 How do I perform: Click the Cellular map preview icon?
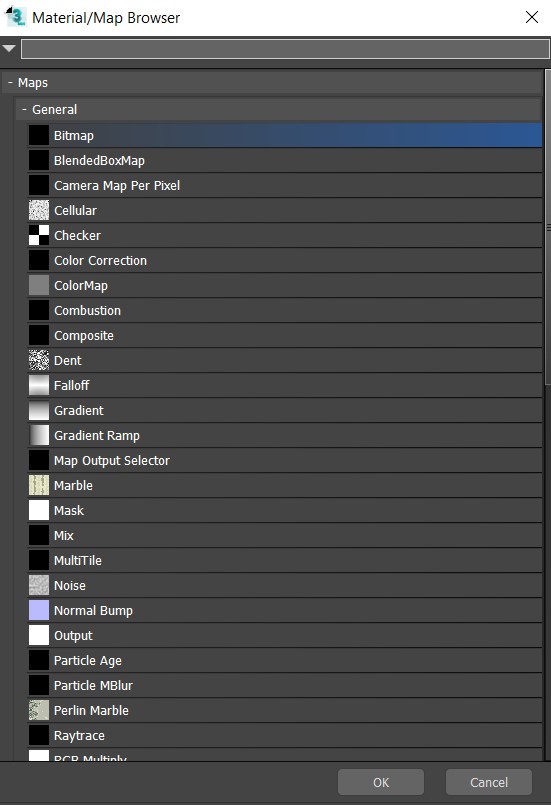39,210
